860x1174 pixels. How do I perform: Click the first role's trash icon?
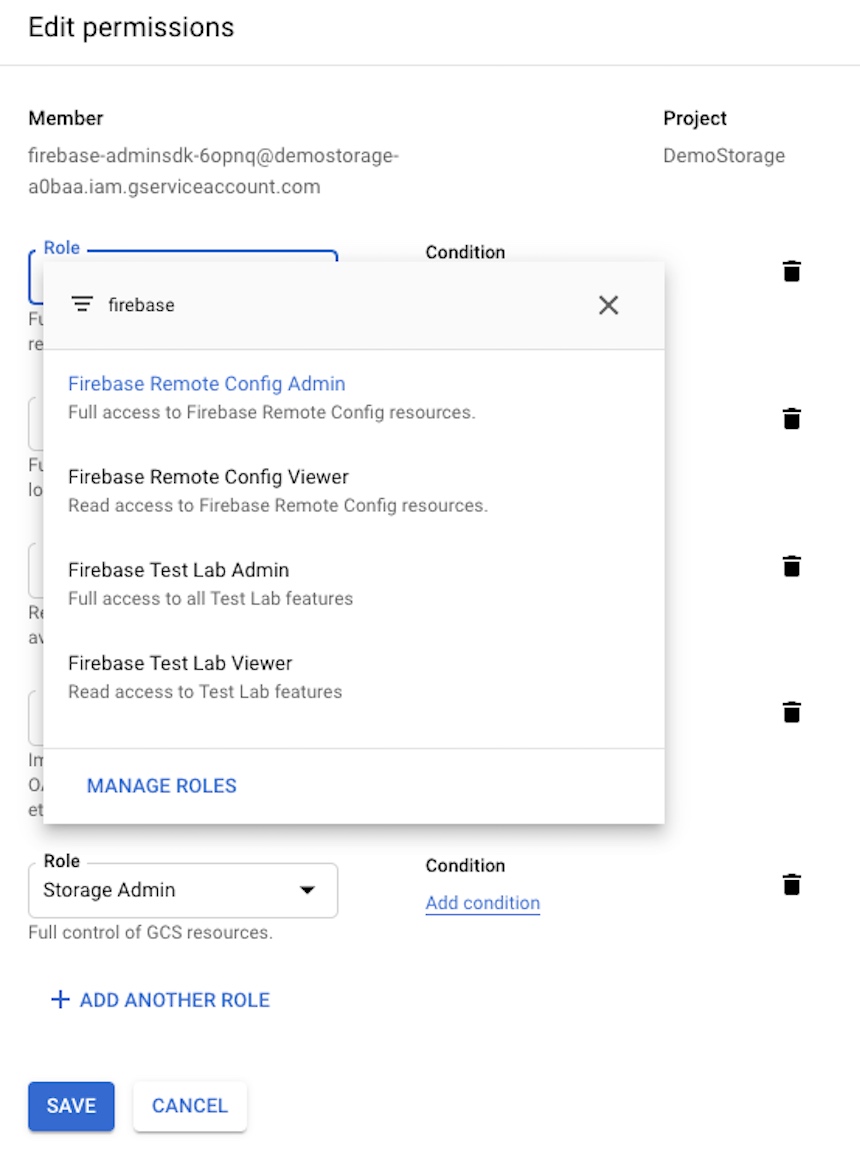coord(791,271)
